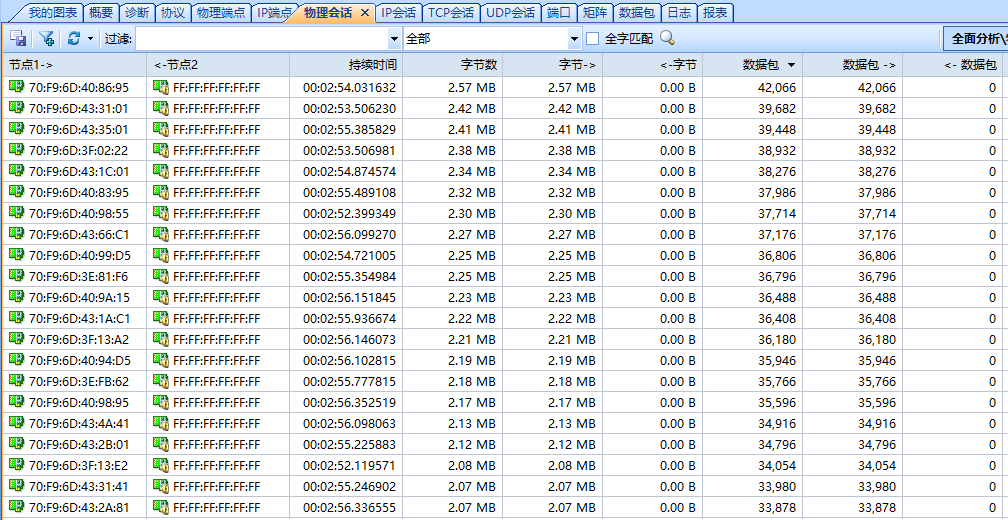Image resolution: width=1008 pixels, height=520 pixels.
Task: Sort by the <-节点2 column header
Action: 218,64
